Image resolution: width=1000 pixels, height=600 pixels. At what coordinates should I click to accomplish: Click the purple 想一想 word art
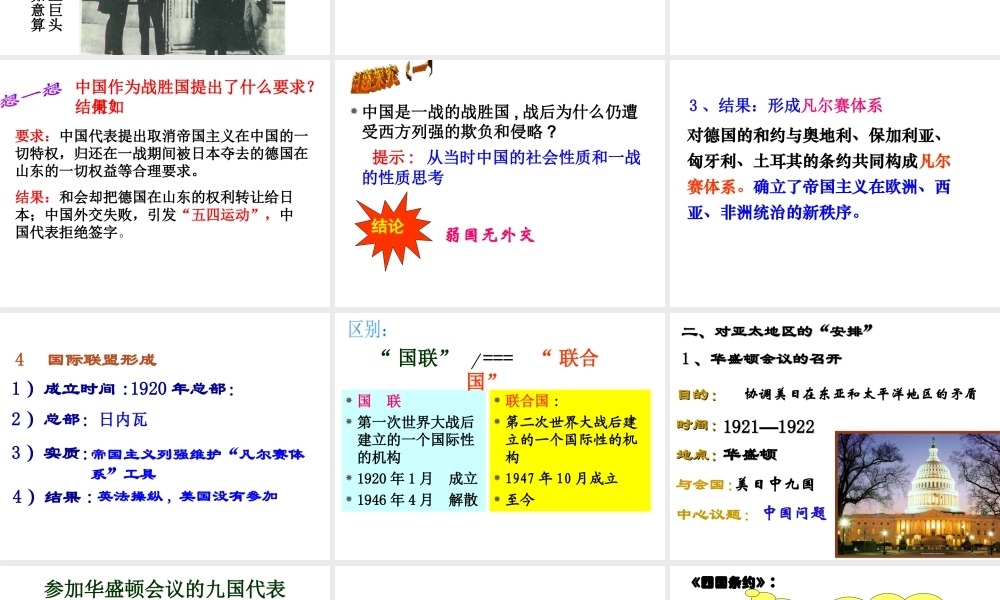tap(31, 94)
